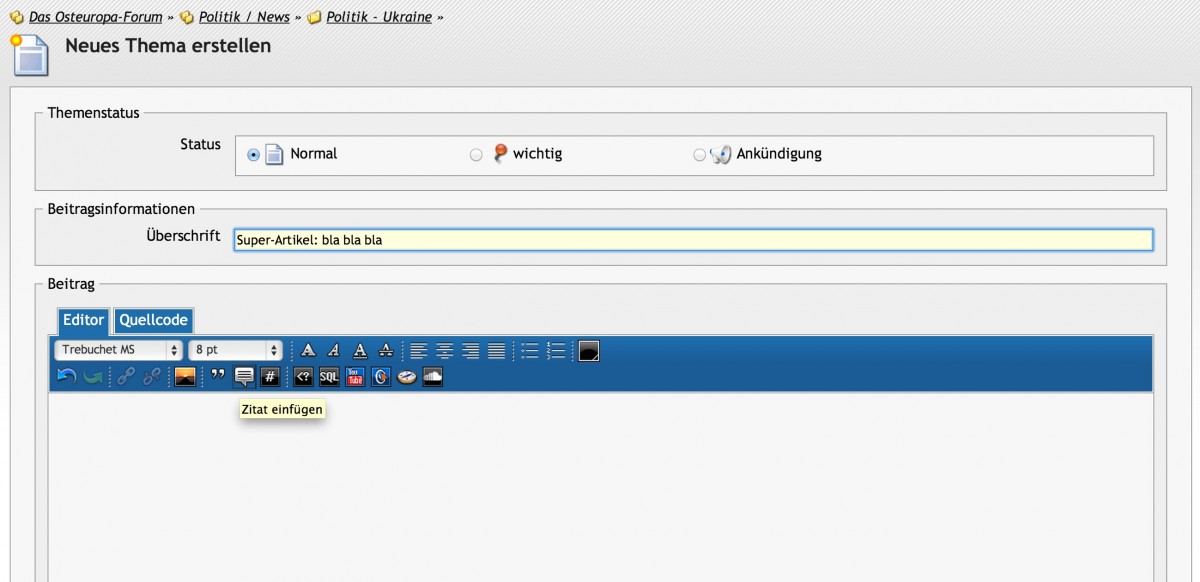Align text to the right
The width and height of the screenshot is (1200, 582).
471,351
